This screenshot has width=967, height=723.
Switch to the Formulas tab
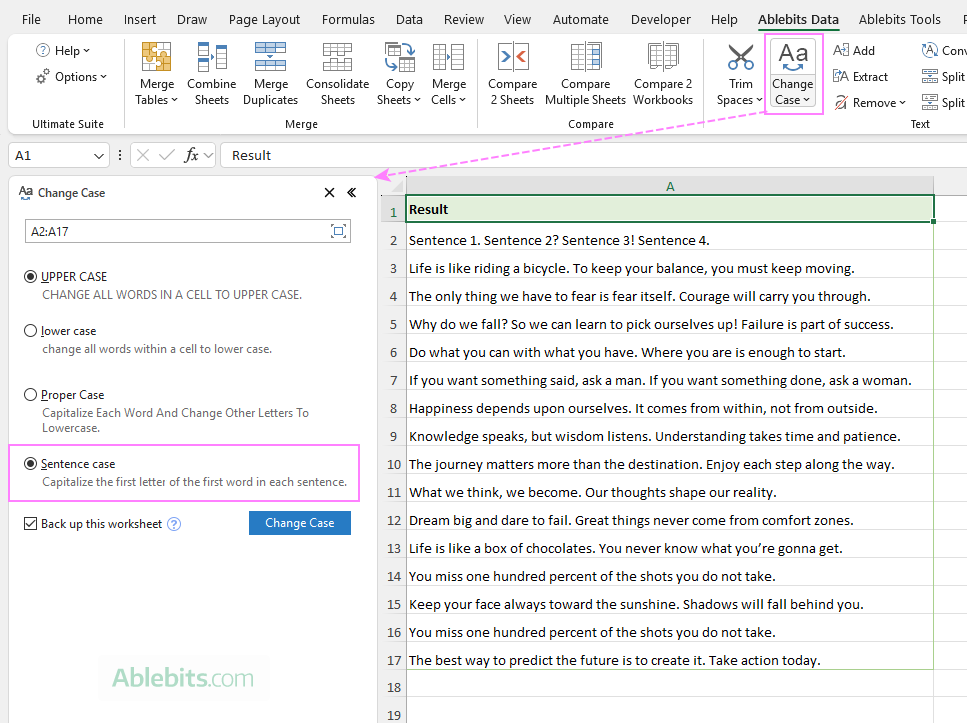pos(348,19)
